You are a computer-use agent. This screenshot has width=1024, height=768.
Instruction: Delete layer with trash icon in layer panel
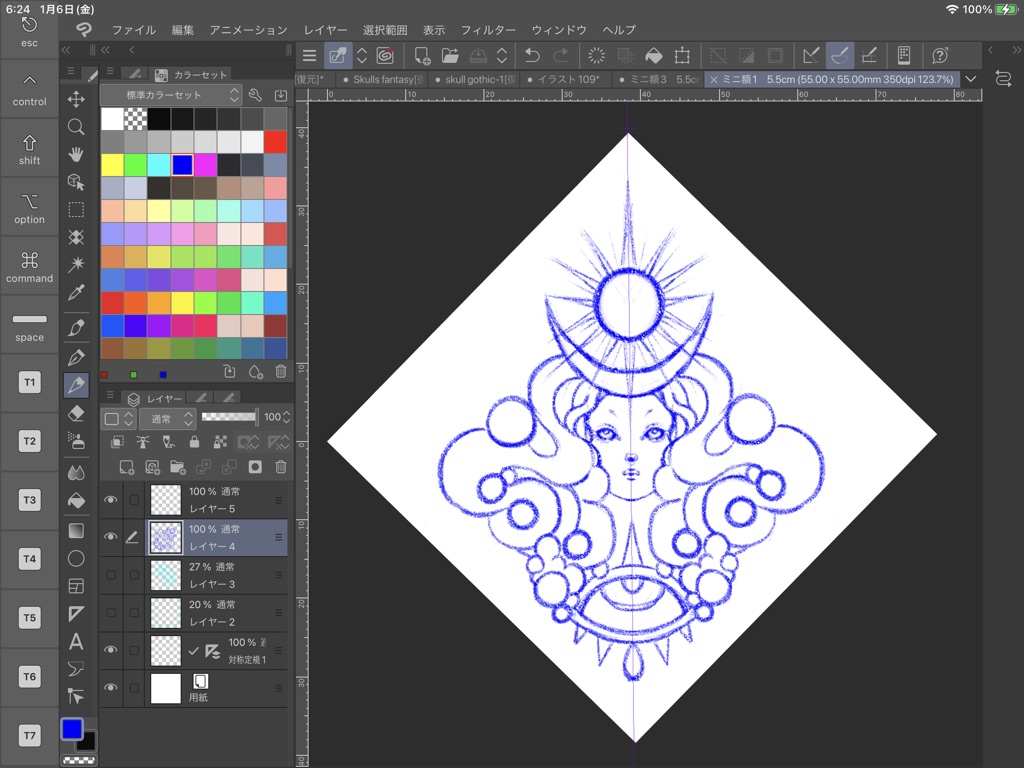(x=281, y=467)
